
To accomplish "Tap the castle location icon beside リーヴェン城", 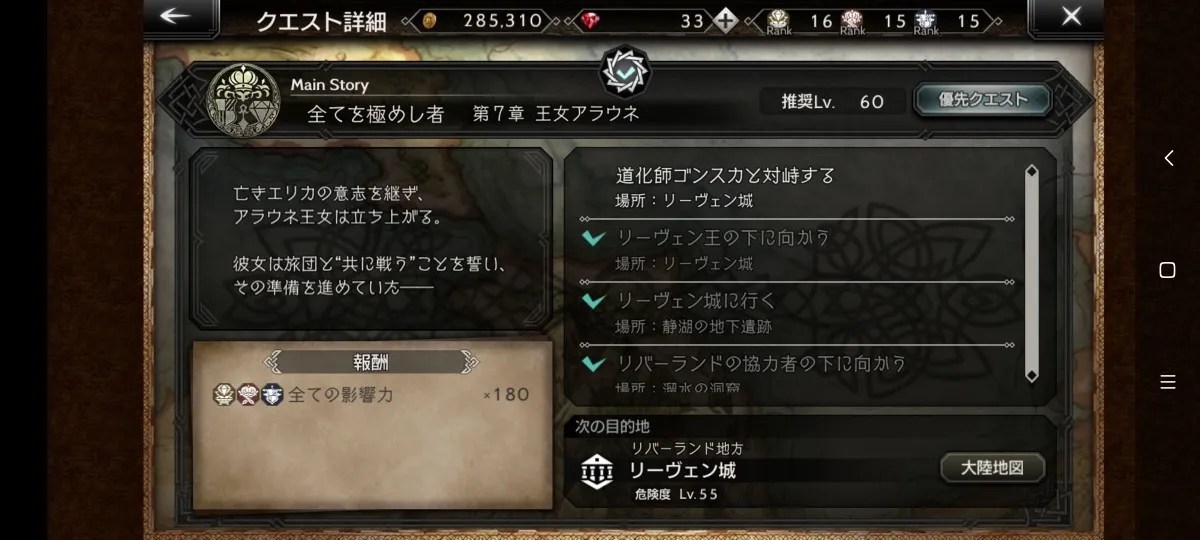I will [x=599, y=471].
